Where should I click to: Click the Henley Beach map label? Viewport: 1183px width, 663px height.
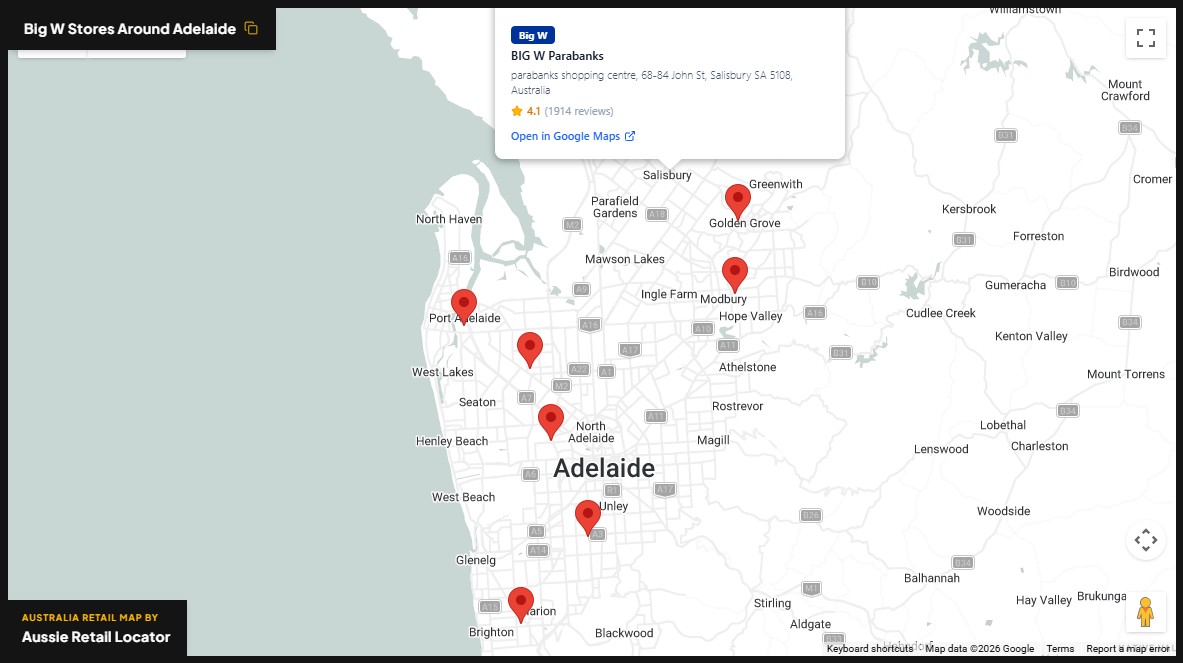(x=452, y=441)
